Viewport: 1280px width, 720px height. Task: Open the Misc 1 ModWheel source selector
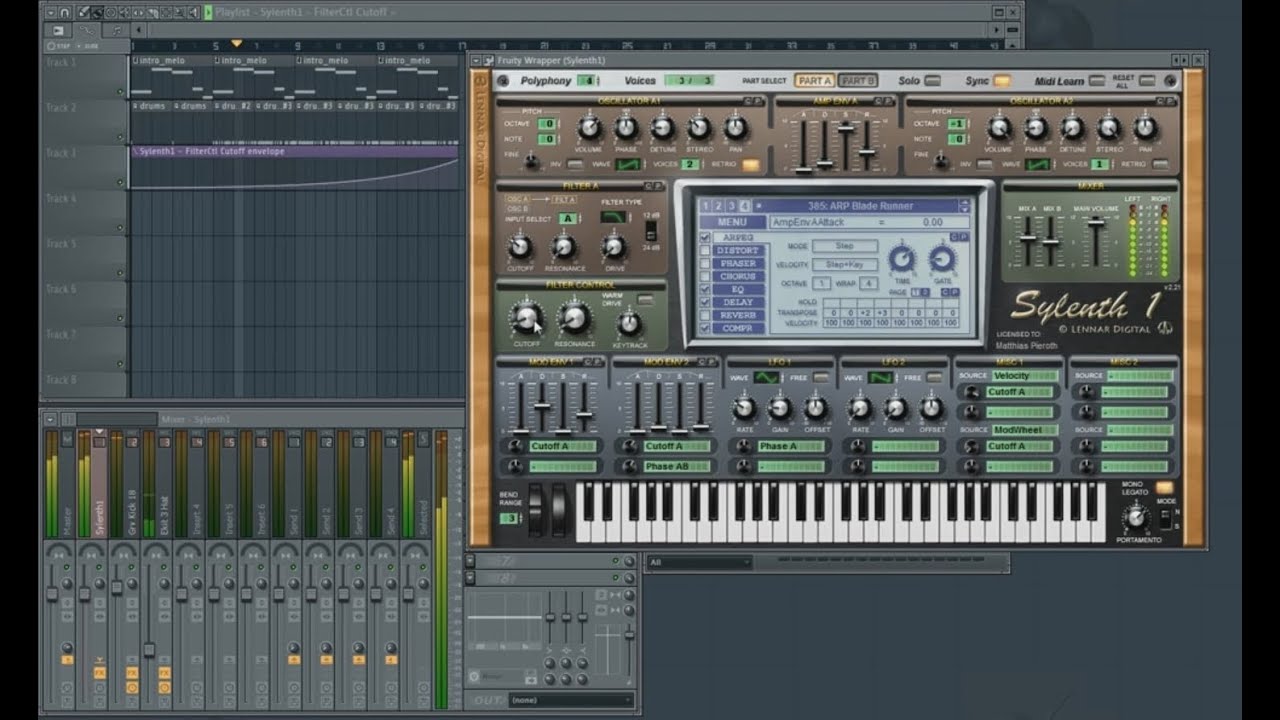coord(1025,430)
